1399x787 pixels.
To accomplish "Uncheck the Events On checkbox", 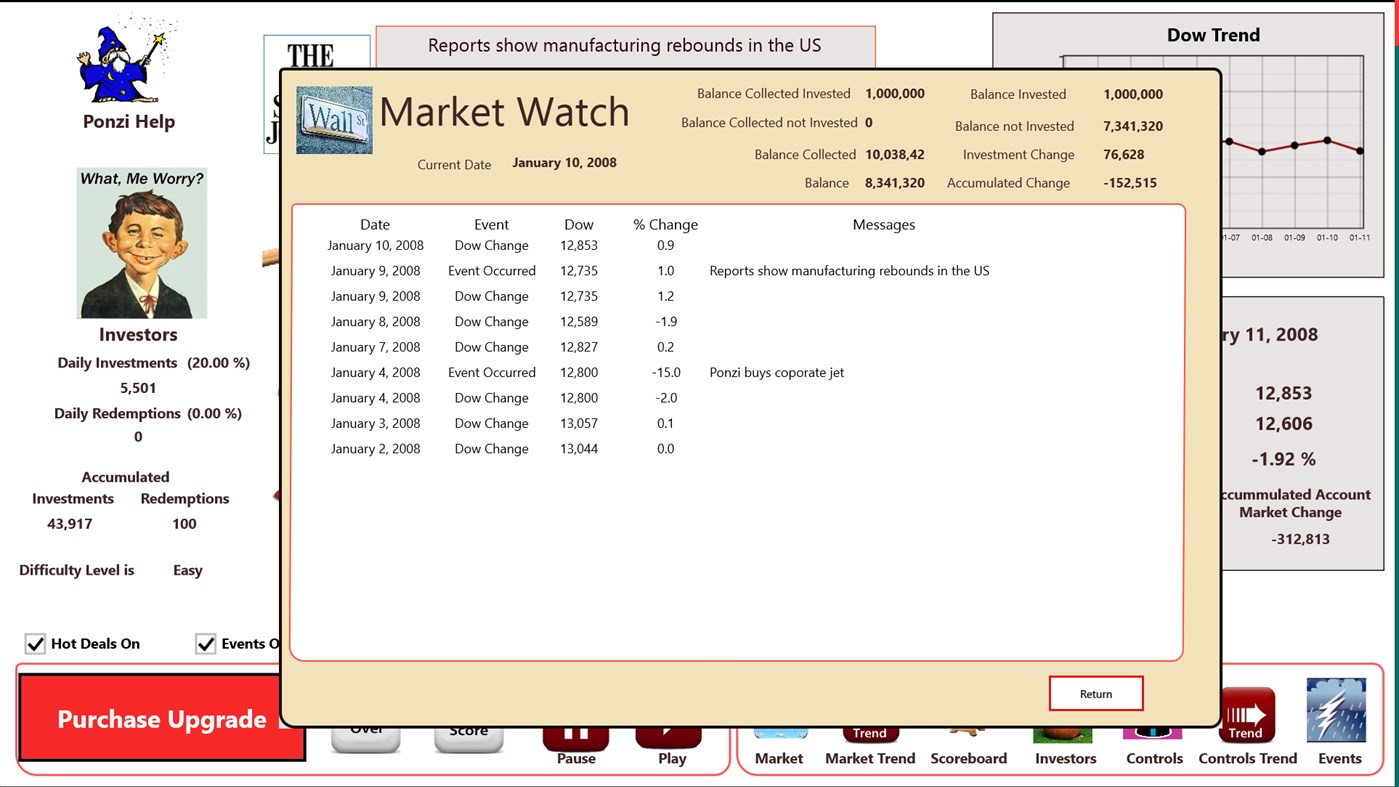I will click(x=206, y=643).
